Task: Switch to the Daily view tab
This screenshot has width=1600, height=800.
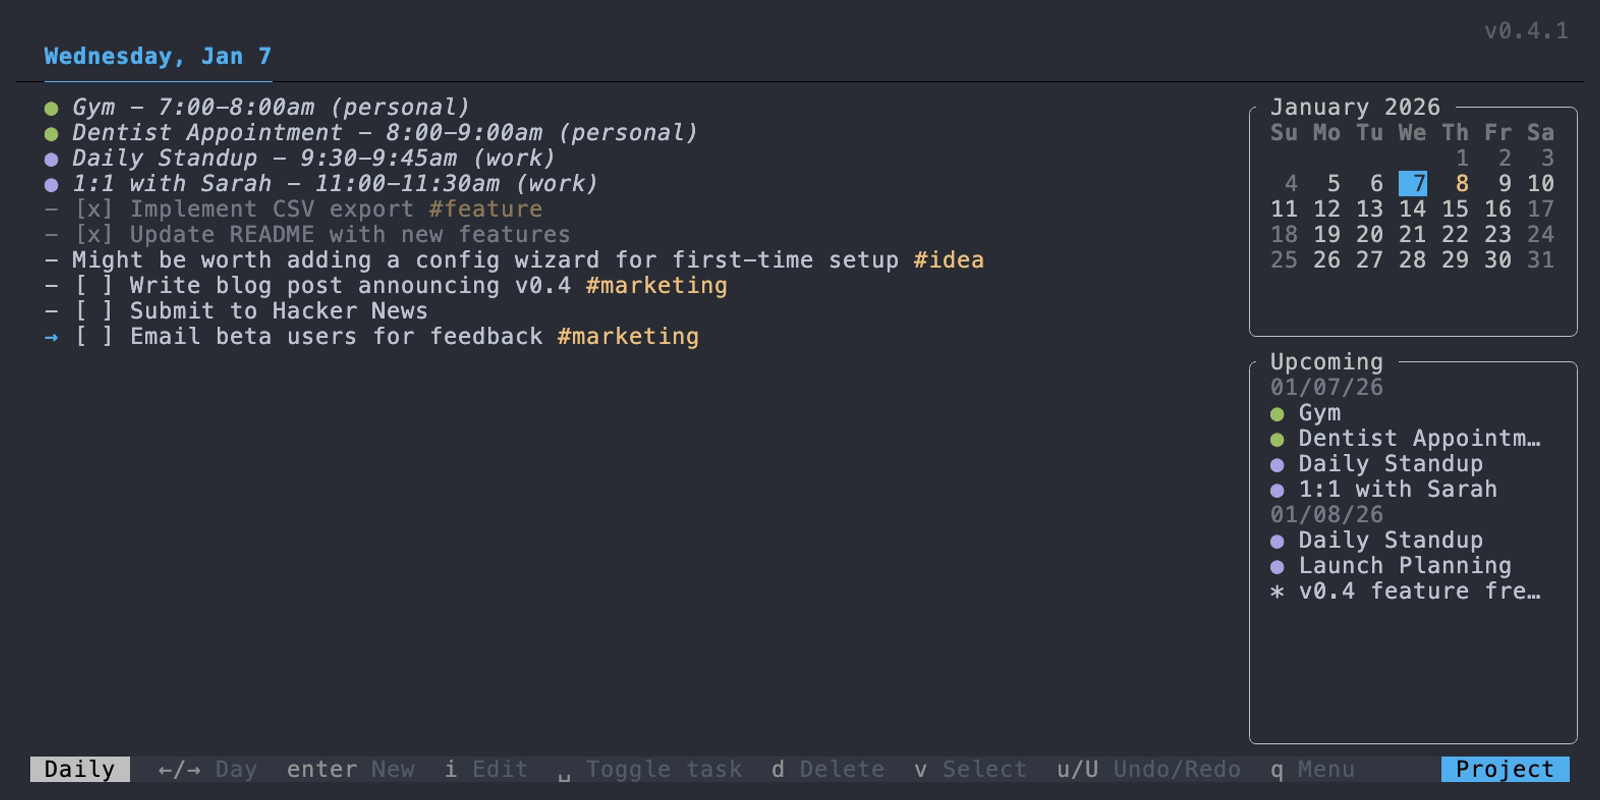Action: pos(80,769)
